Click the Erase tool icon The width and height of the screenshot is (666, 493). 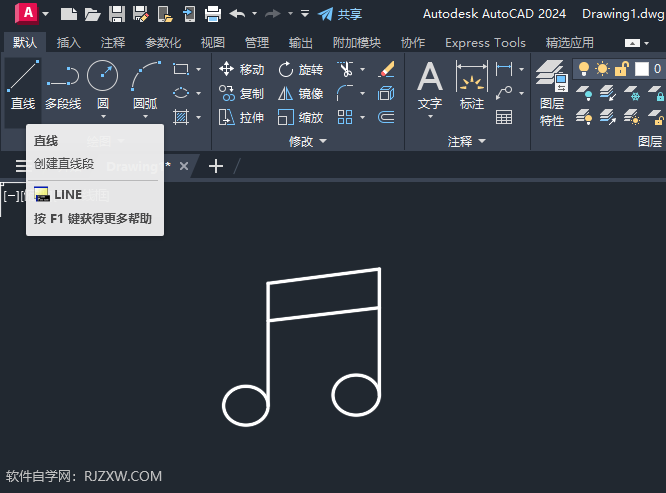[387, 69]
